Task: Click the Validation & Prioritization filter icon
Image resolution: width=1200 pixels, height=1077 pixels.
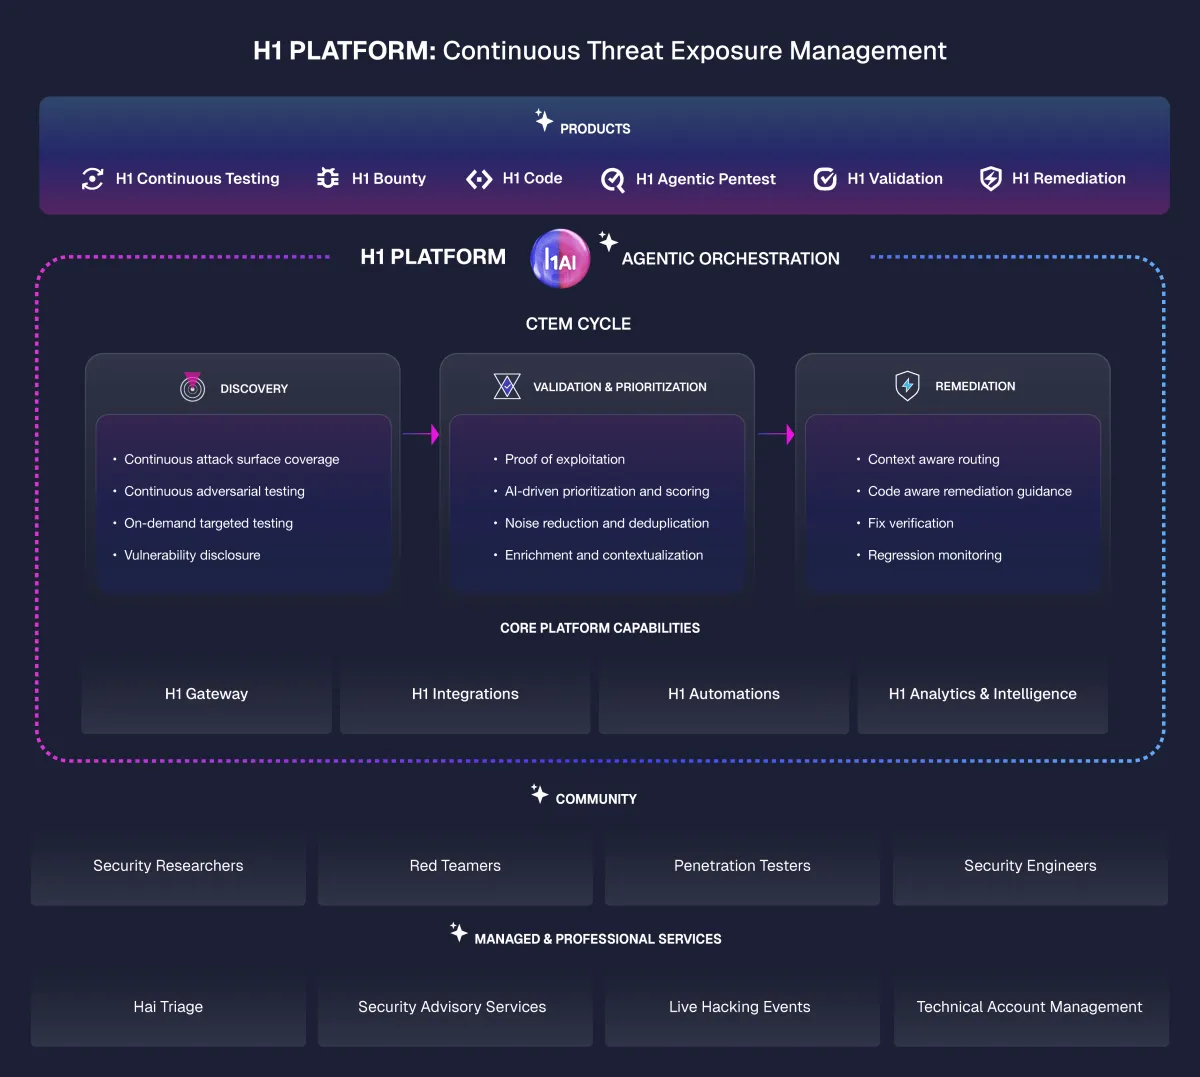Action: 507,386
